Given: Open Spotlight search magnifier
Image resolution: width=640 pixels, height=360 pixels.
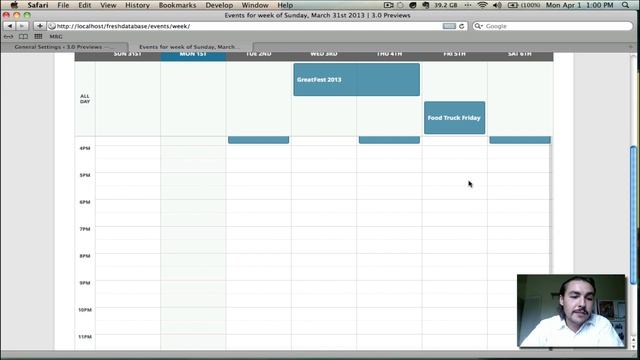Looking at the screenshot, I should [x=625, y=5].
